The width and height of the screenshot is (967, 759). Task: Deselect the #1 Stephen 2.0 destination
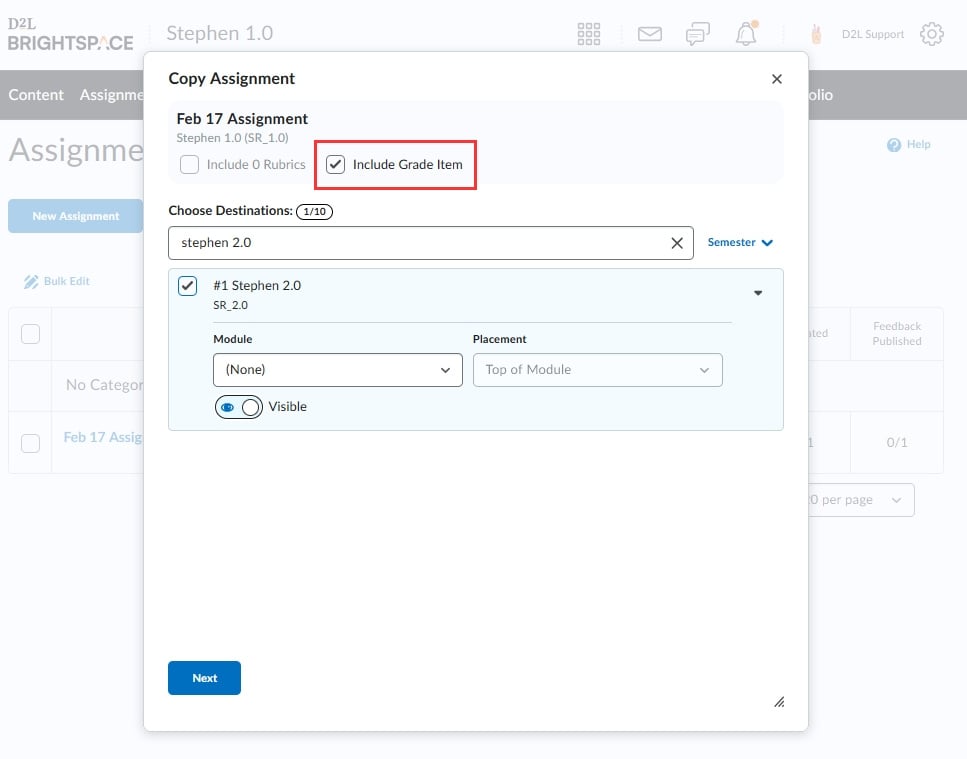coord(187,286)
